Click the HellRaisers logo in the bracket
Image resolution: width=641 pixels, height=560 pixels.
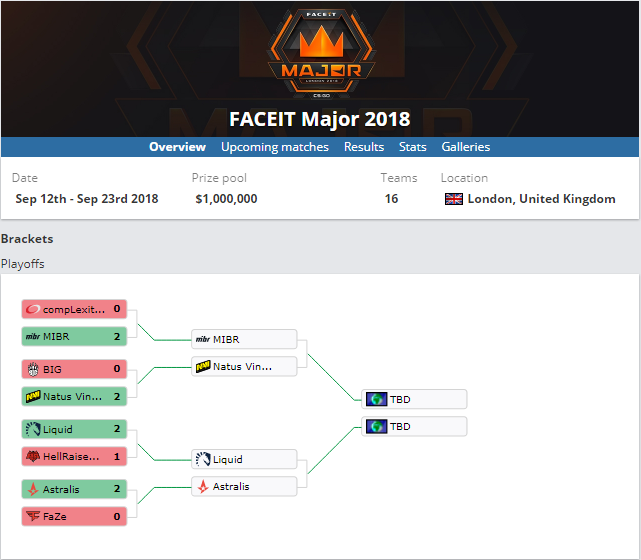[x=33, y=456]
